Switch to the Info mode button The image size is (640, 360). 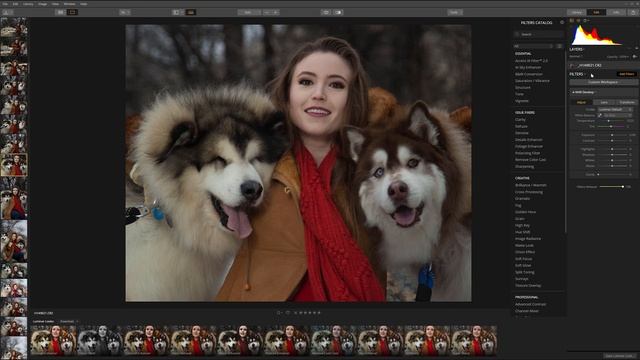pyautogui.click(x=616, y=12)
